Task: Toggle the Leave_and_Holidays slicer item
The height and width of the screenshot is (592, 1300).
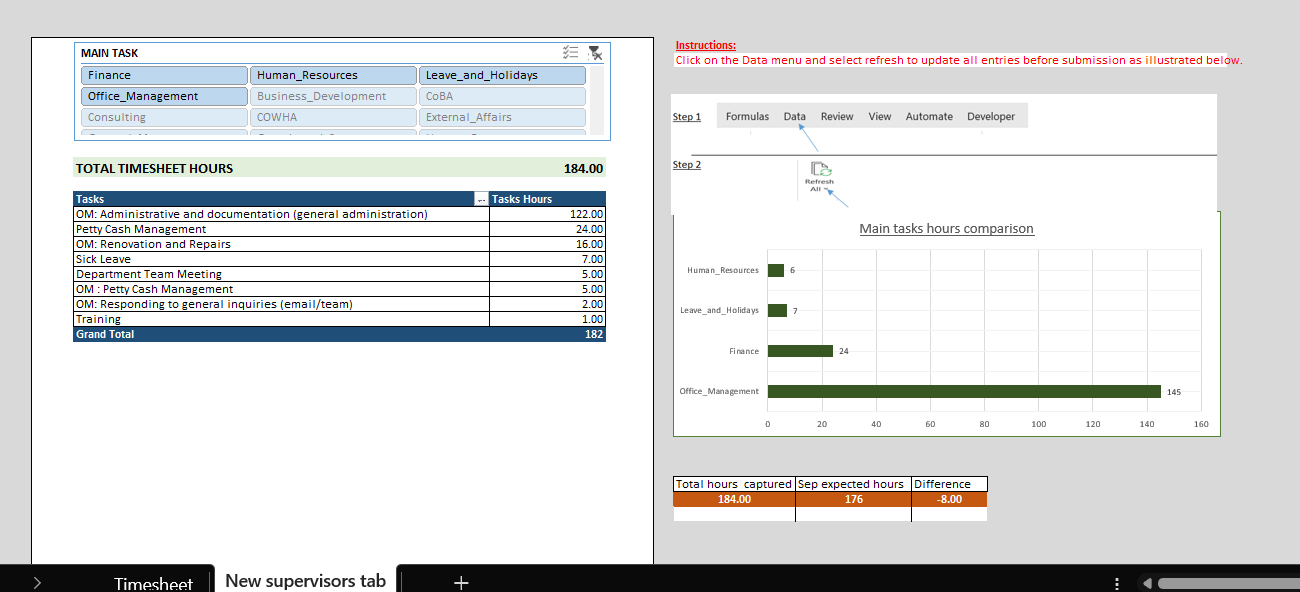Action: tap(502, 76)
